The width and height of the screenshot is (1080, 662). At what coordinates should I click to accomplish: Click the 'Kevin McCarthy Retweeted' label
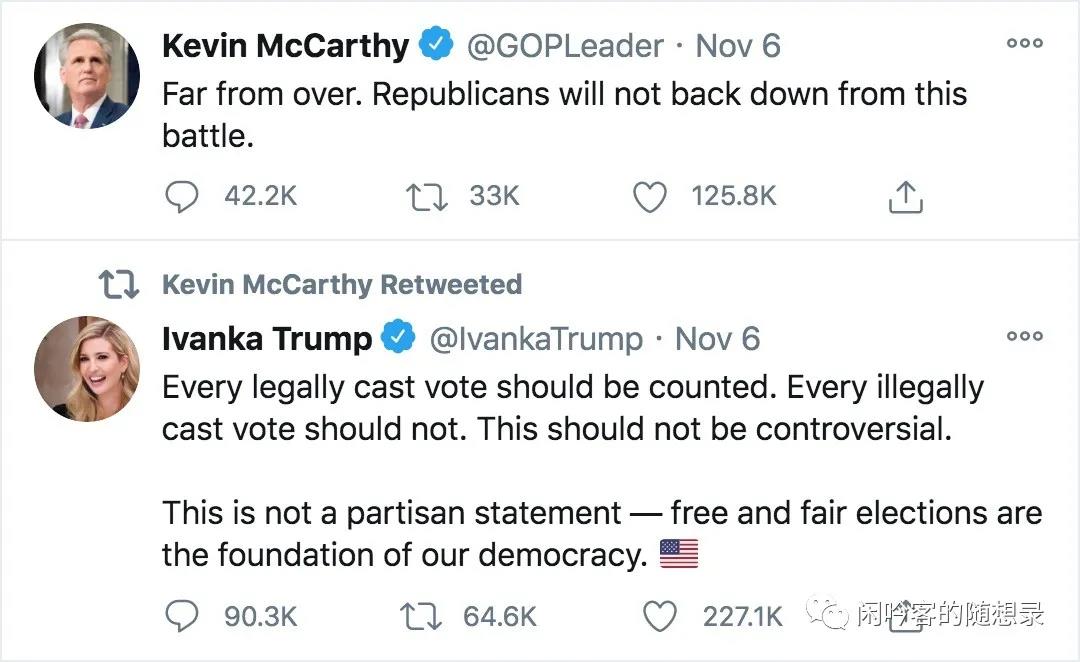342,285
